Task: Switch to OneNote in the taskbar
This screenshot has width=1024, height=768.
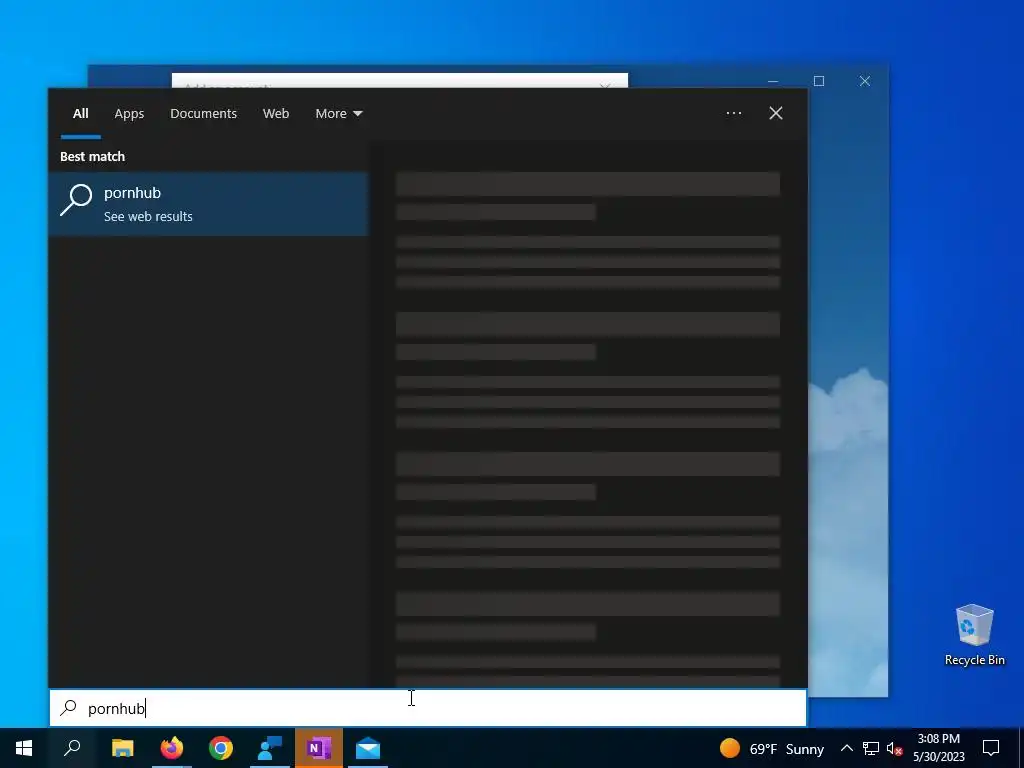Action: click(319, 748)
